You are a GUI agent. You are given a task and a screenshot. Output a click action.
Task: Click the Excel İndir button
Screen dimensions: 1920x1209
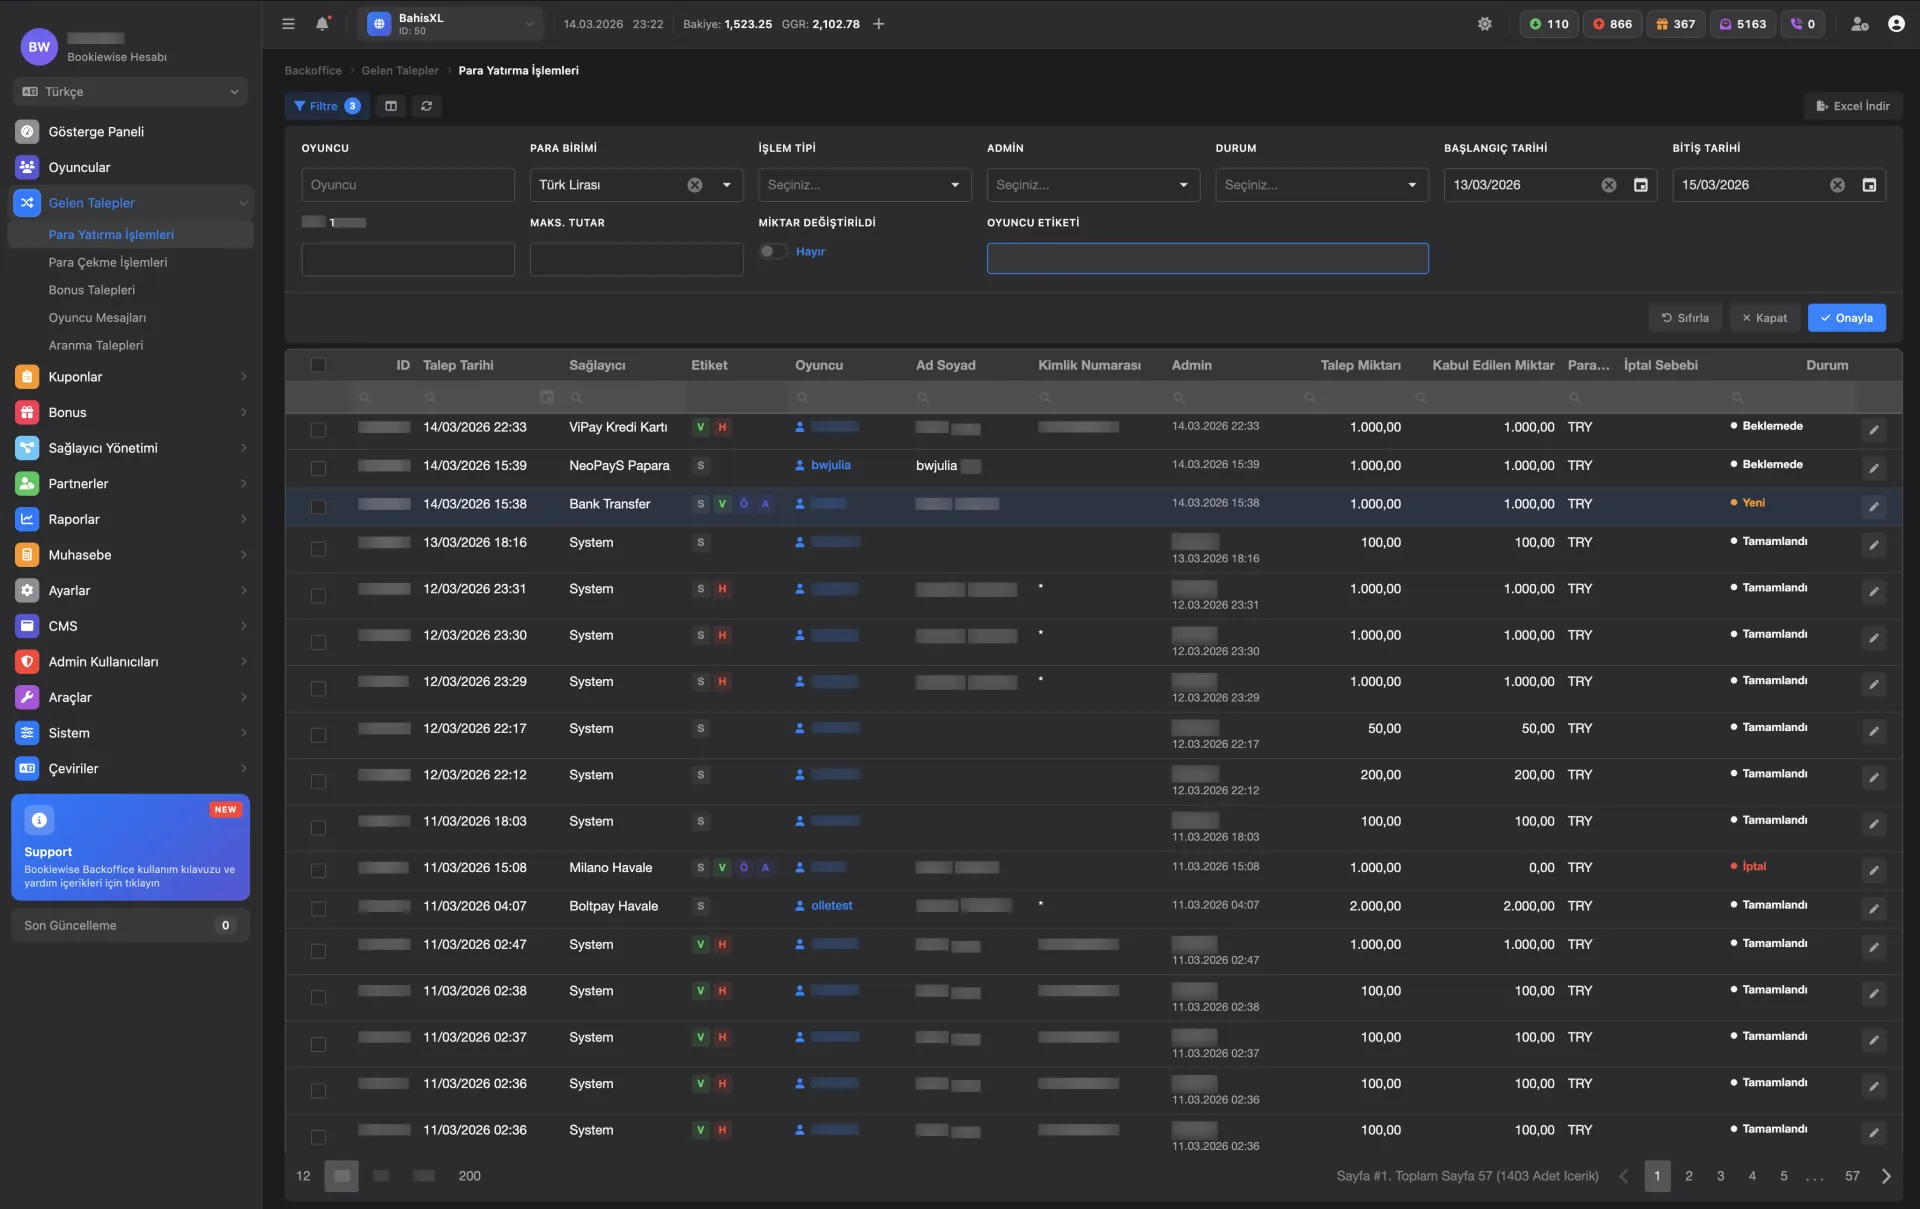point(1852,106)
